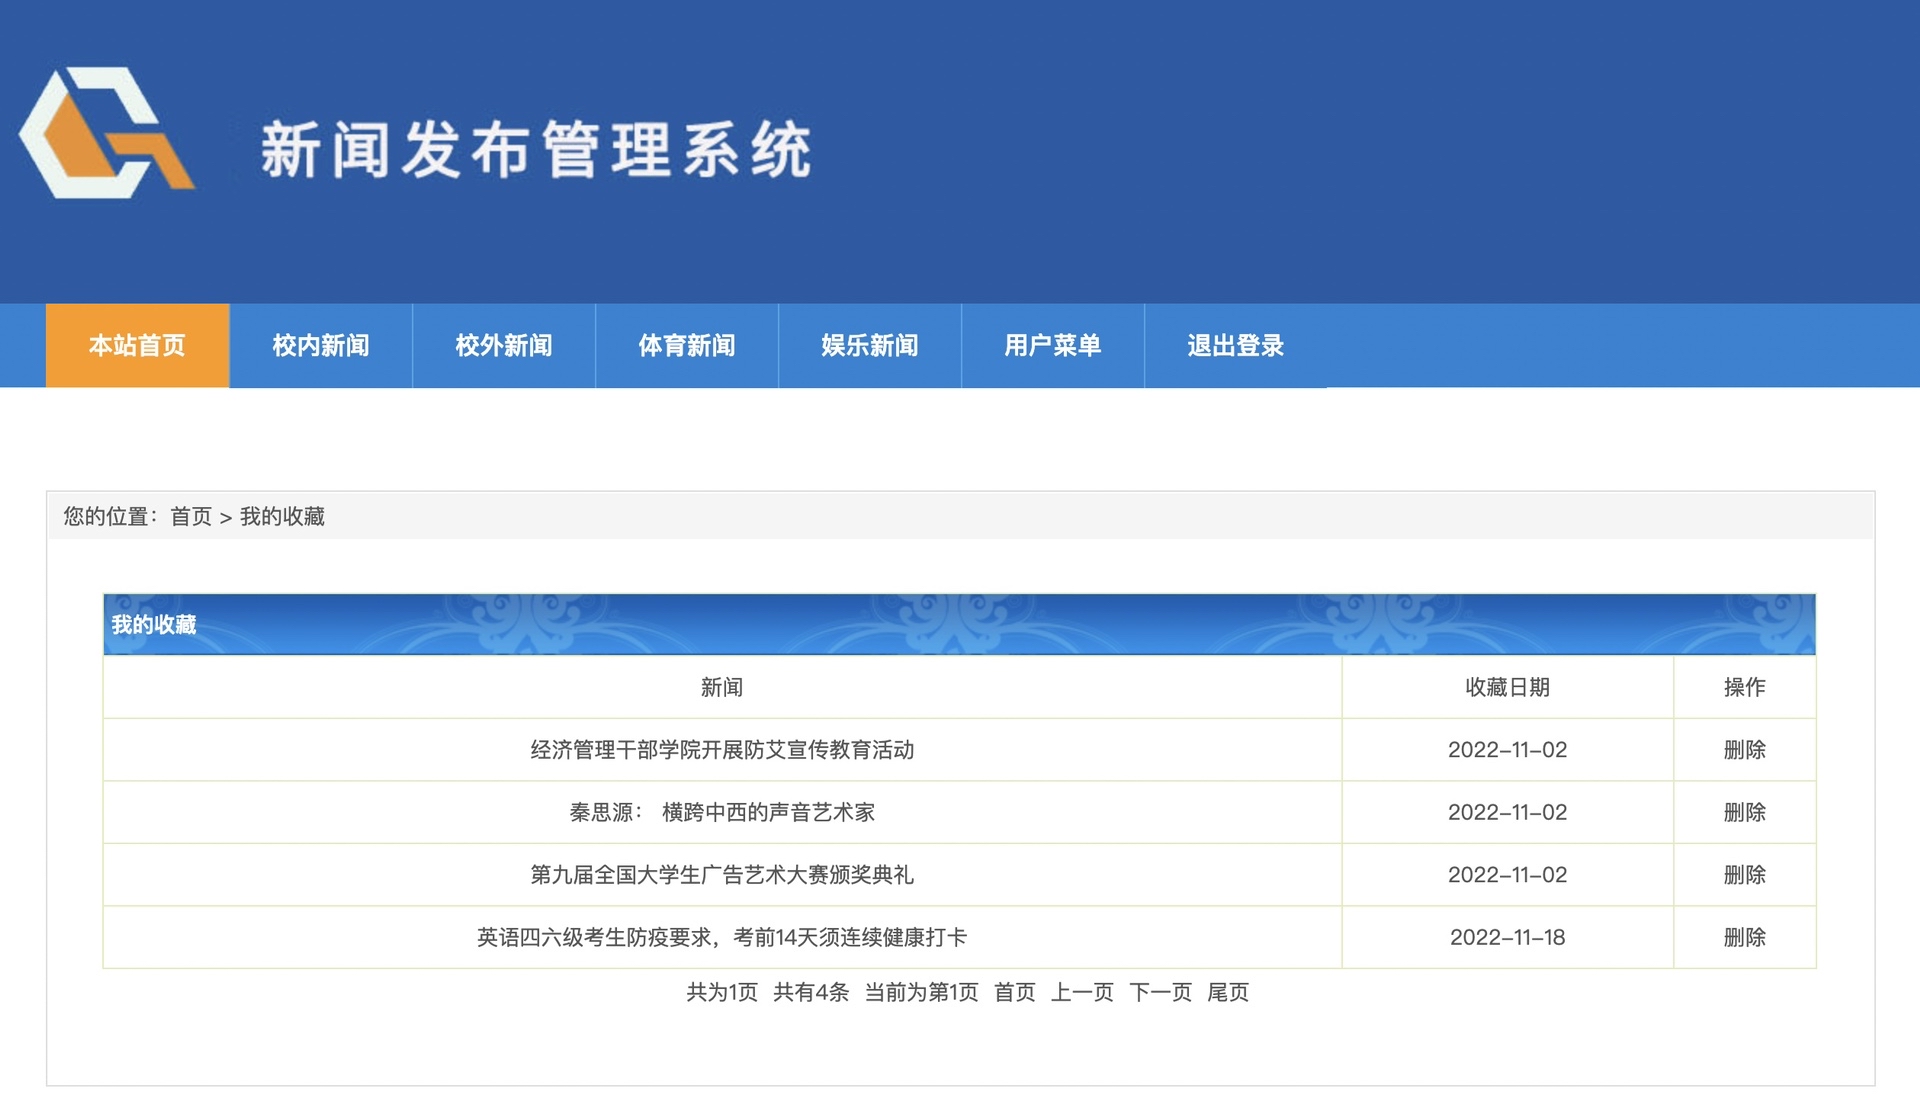1920x1104 pixels.
Task: Expand the 用户菜单 menu
Action: pyautogui.click(x=1052, y=346)
